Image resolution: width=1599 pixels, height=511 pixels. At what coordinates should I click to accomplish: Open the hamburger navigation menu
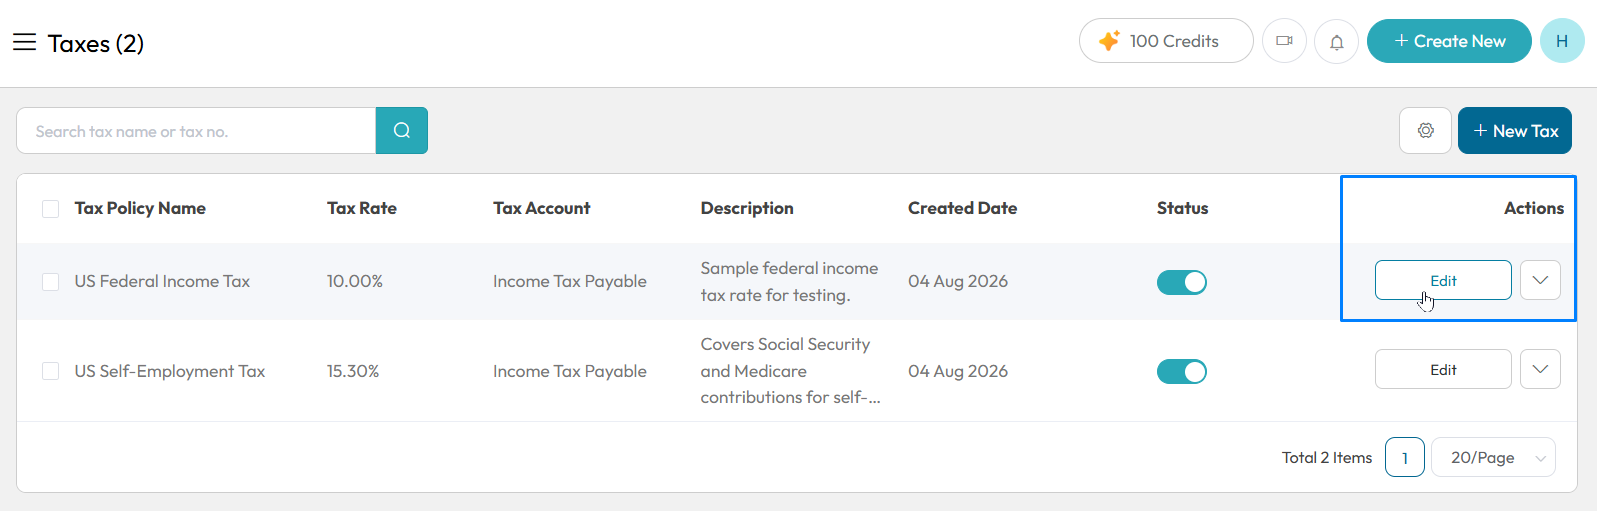pyautogui.click(x=25, y=42)
